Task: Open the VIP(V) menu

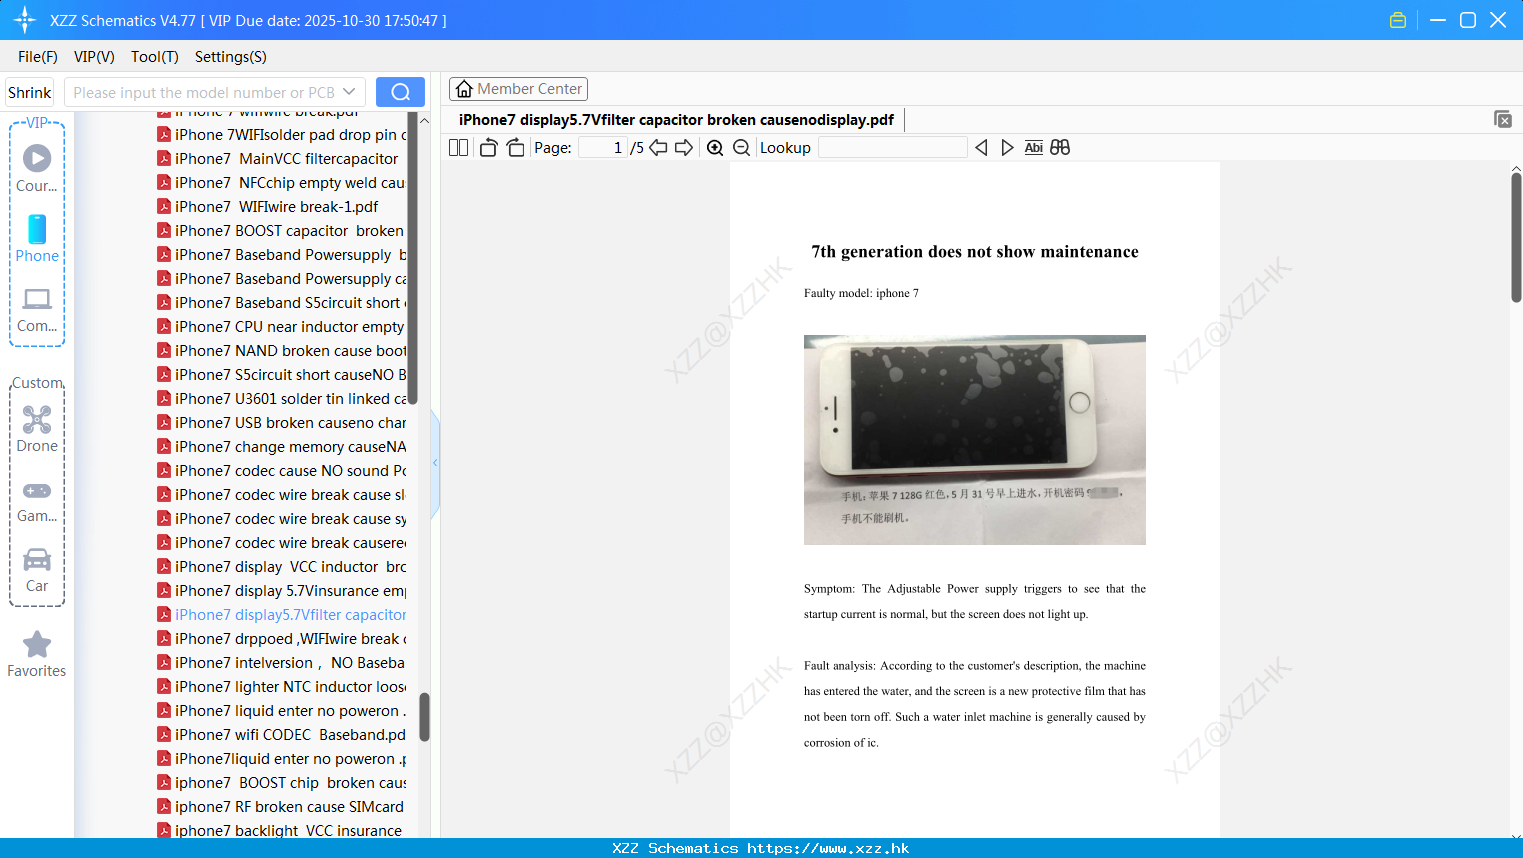Action: pos(94,57)
